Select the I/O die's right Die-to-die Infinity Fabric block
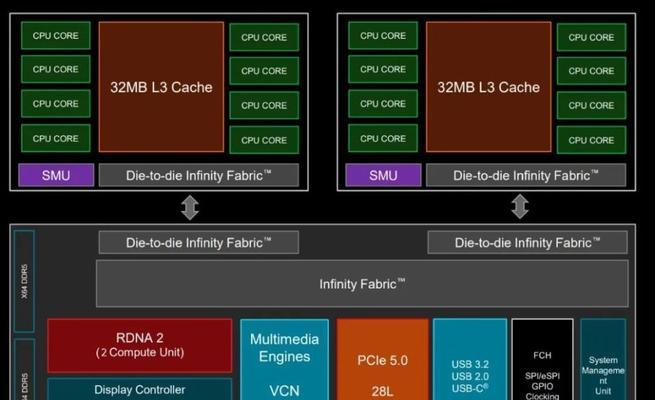Viewport: 655px width, 400px height. (x=528, y=242)
